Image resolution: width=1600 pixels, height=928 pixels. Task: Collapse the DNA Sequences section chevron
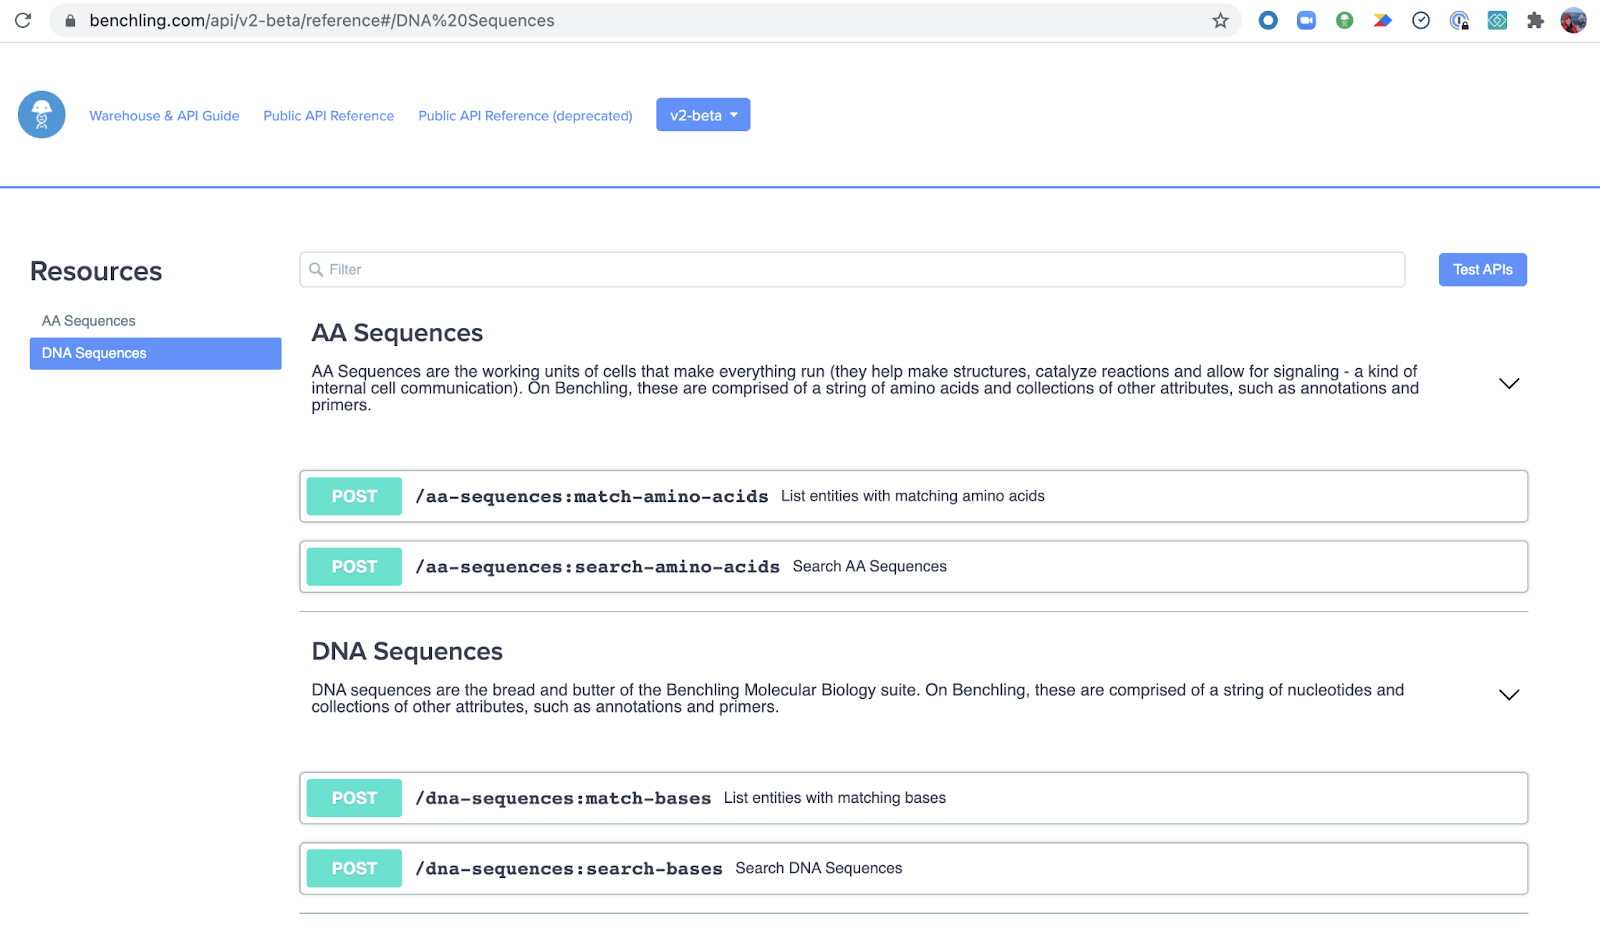click(x=1509, y=695)
